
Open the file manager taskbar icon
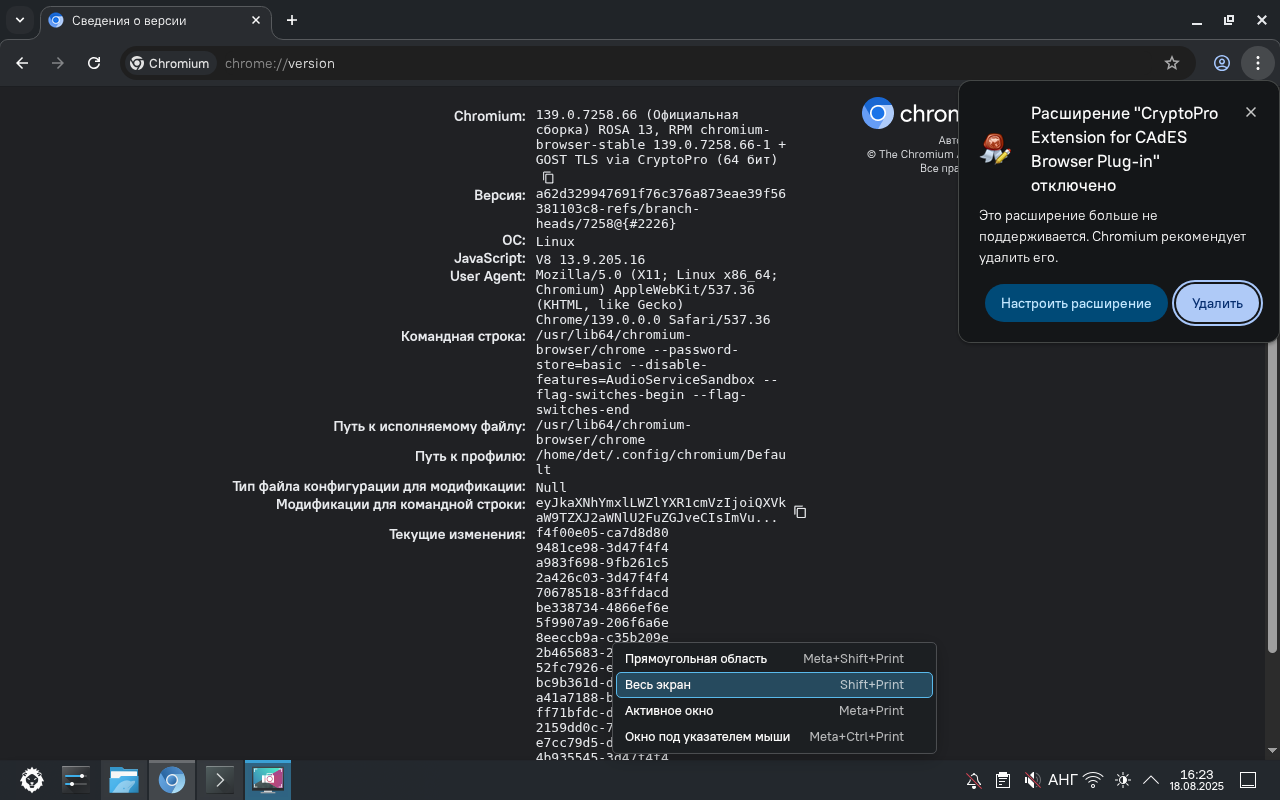pyautogui.click(x=124, y=780)
